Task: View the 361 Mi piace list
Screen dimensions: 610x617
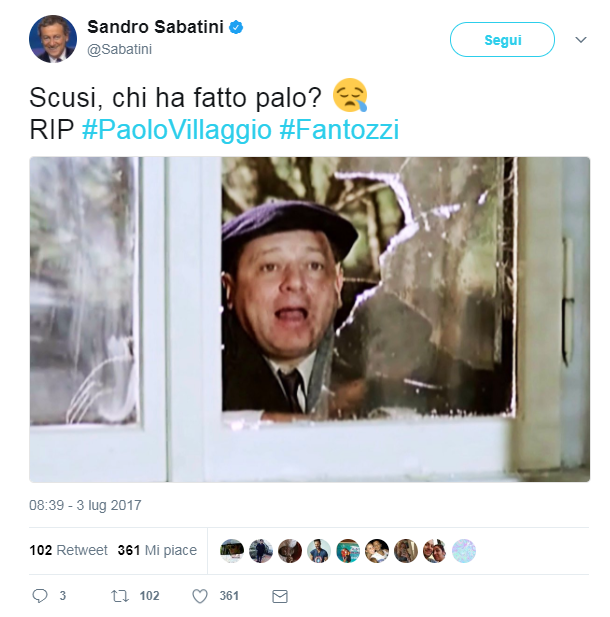Action: (157, 550)
